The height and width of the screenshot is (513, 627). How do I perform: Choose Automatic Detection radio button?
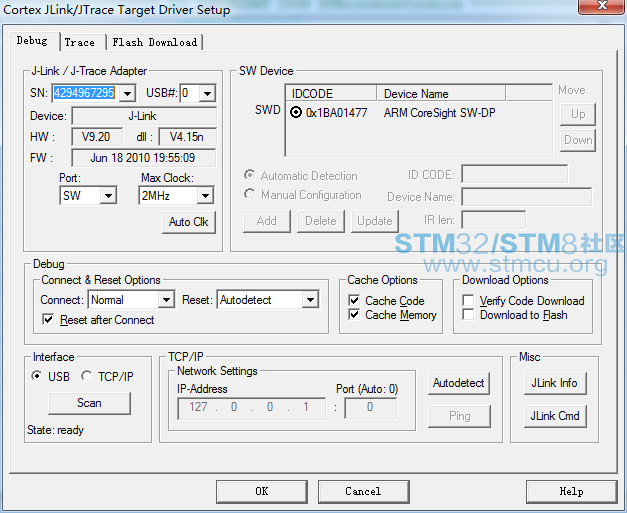coord(250,175)
